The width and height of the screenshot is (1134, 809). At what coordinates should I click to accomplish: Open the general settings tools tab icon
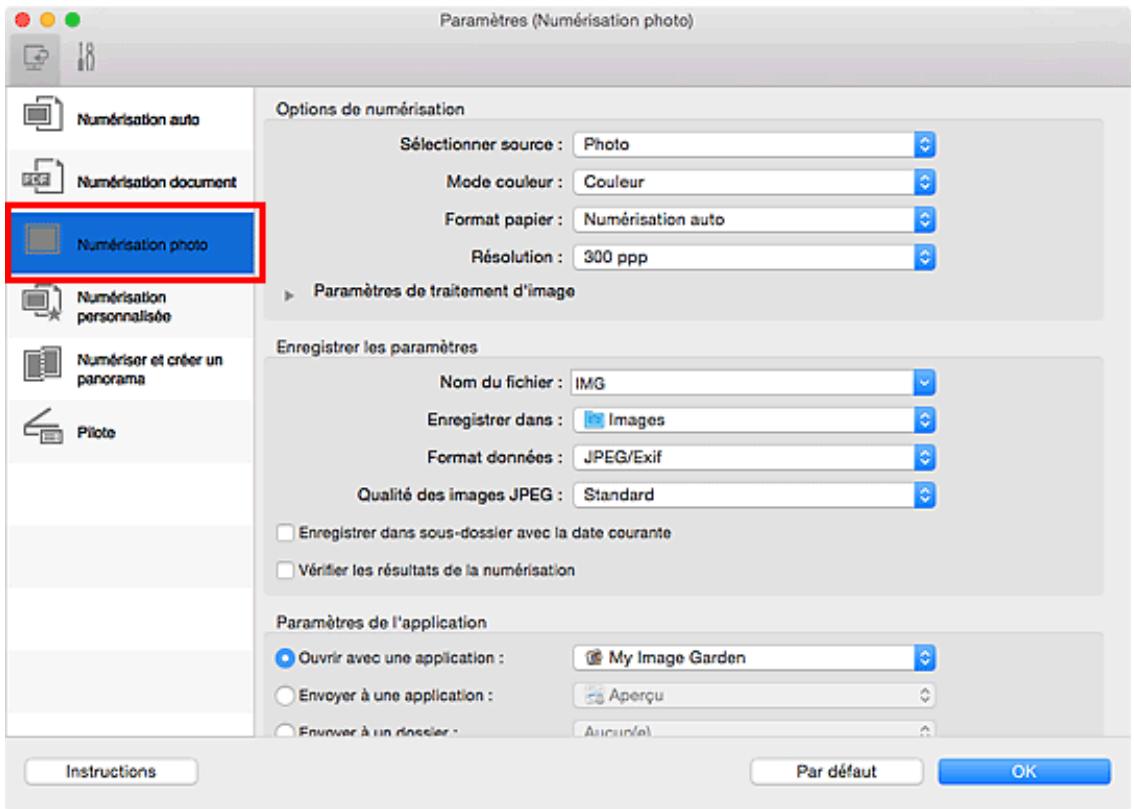click(84, 59)
